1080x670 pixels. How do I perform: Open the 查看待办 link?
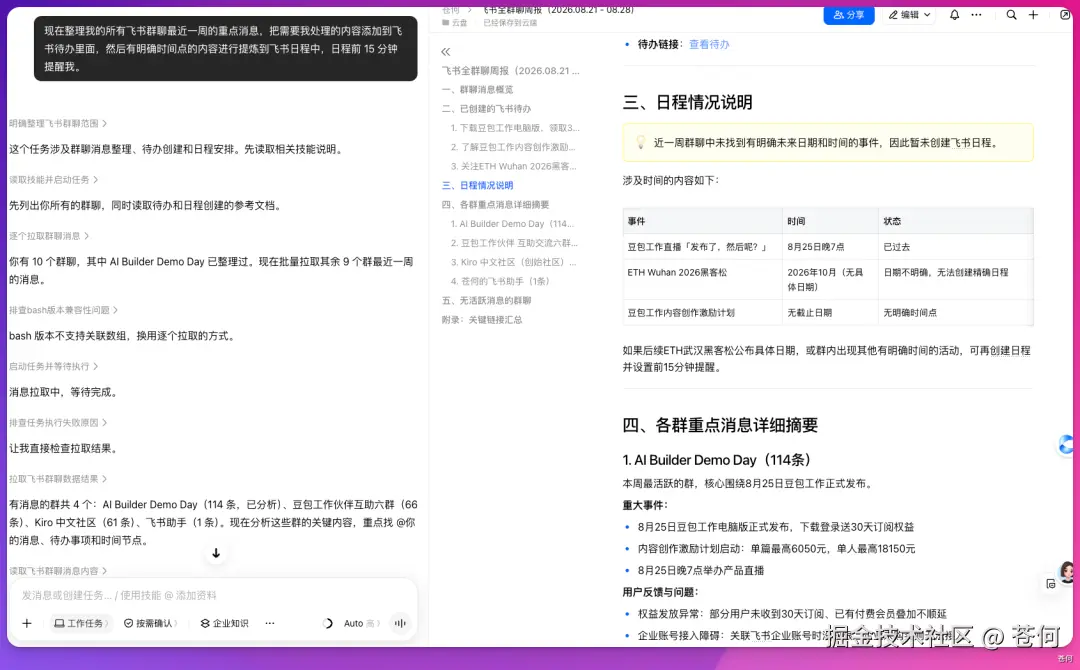tap(709, 44)
